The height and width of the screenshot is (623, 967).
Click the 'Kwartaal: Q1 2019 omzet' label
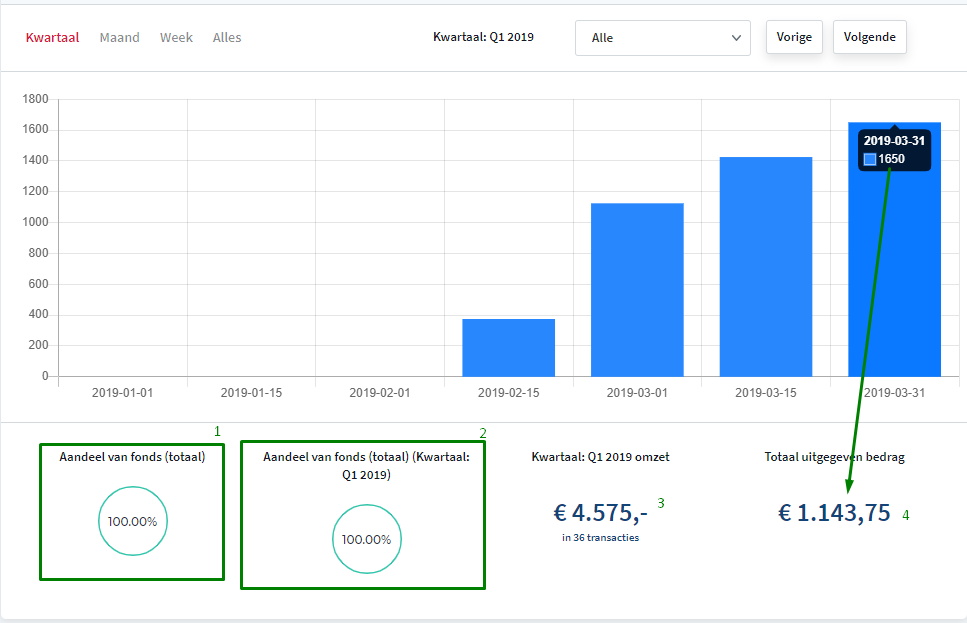point(601,457)
